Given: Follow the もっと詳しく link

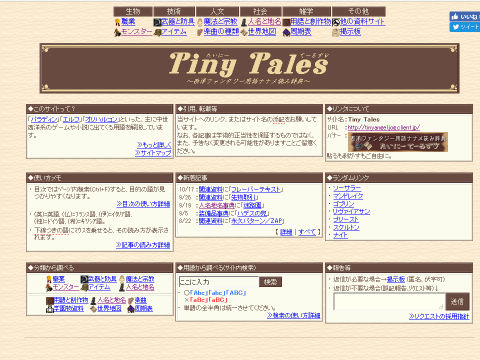Looking at the screenshot, I should pyautogui.click(x=154, y=145).
